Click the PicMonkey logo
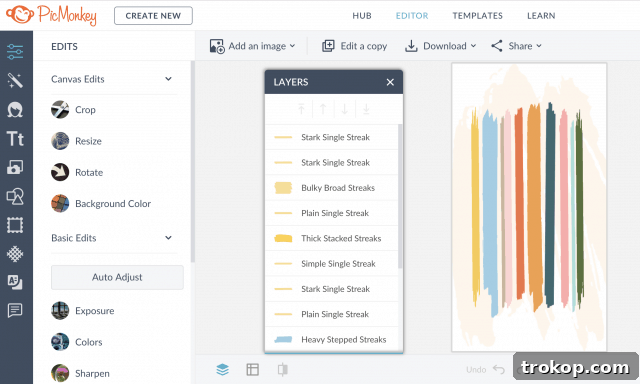Viewport: 640px width, 384px height. click(x=51, y=15)
